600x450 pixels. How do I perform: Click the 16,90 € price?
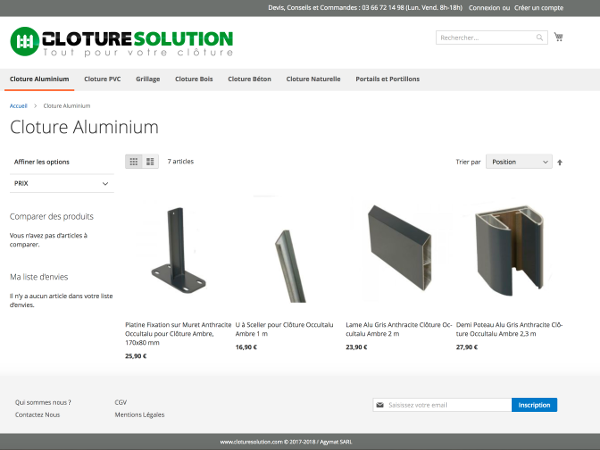(246, 347)
